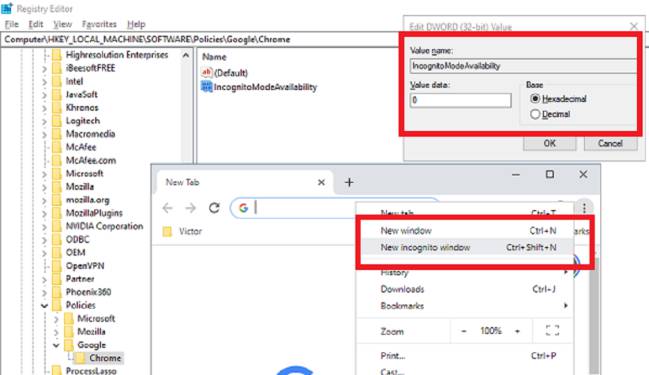Screen dimensions: 649x375
Task: Click the fullscreen icon beside Zoom
Action: tap(553, 330)
